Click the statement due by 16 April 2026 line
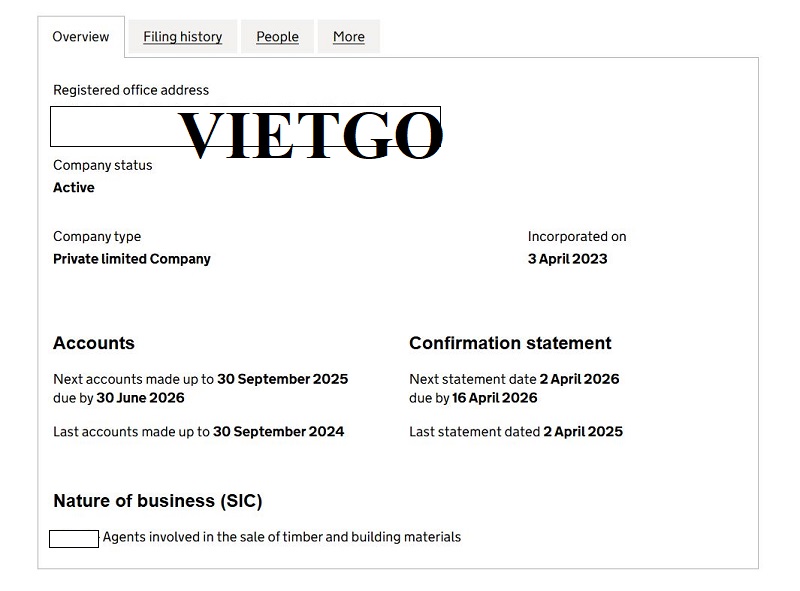Viewport: 800px width, 591px height. [473, 398]
